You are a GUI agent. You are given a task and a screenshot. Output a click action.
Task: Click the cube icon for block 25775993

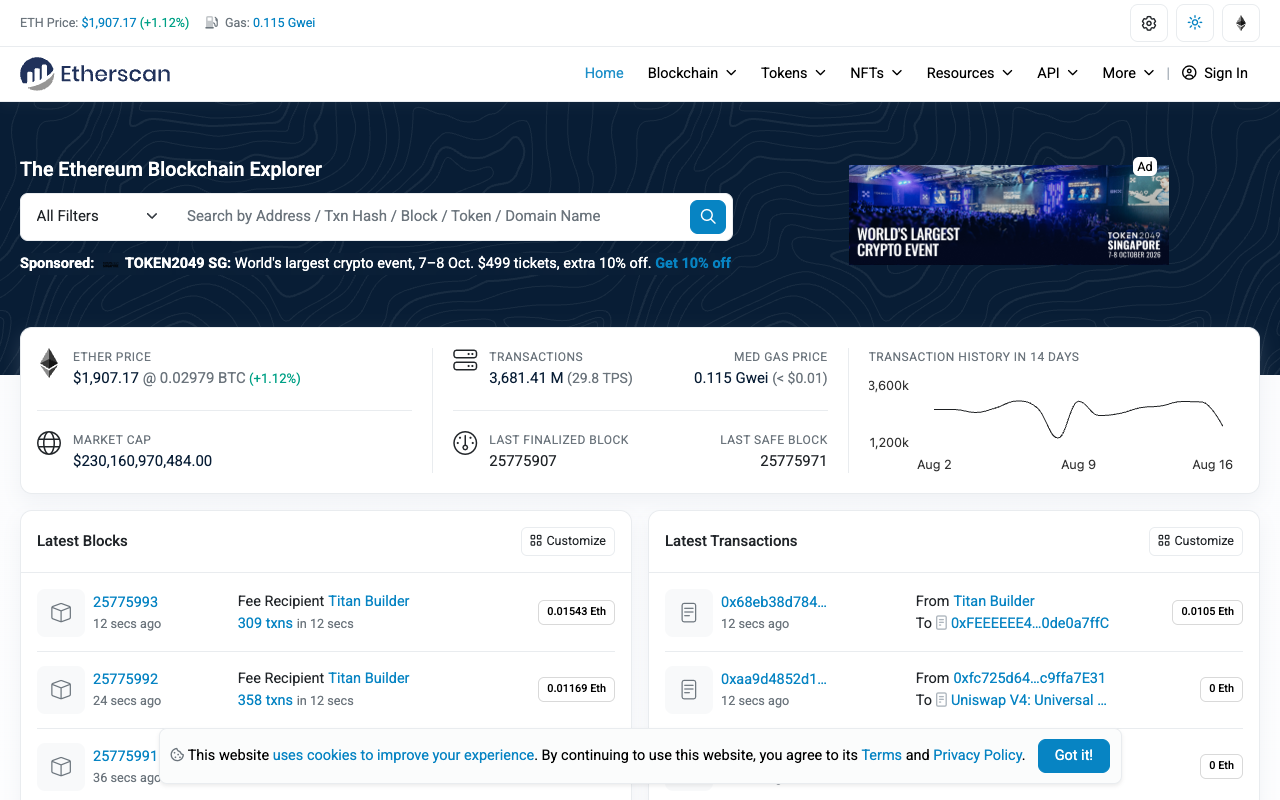coord(61,613)
